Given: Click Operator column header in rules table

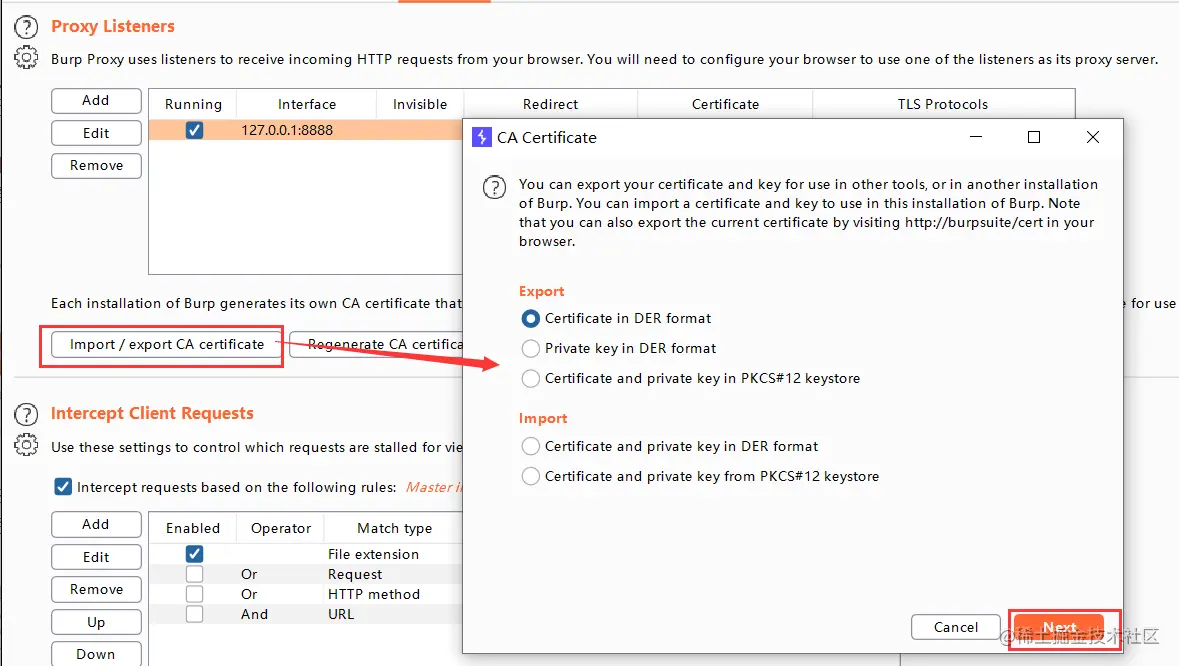Looking at the screenshot, I should click(280, 528).
